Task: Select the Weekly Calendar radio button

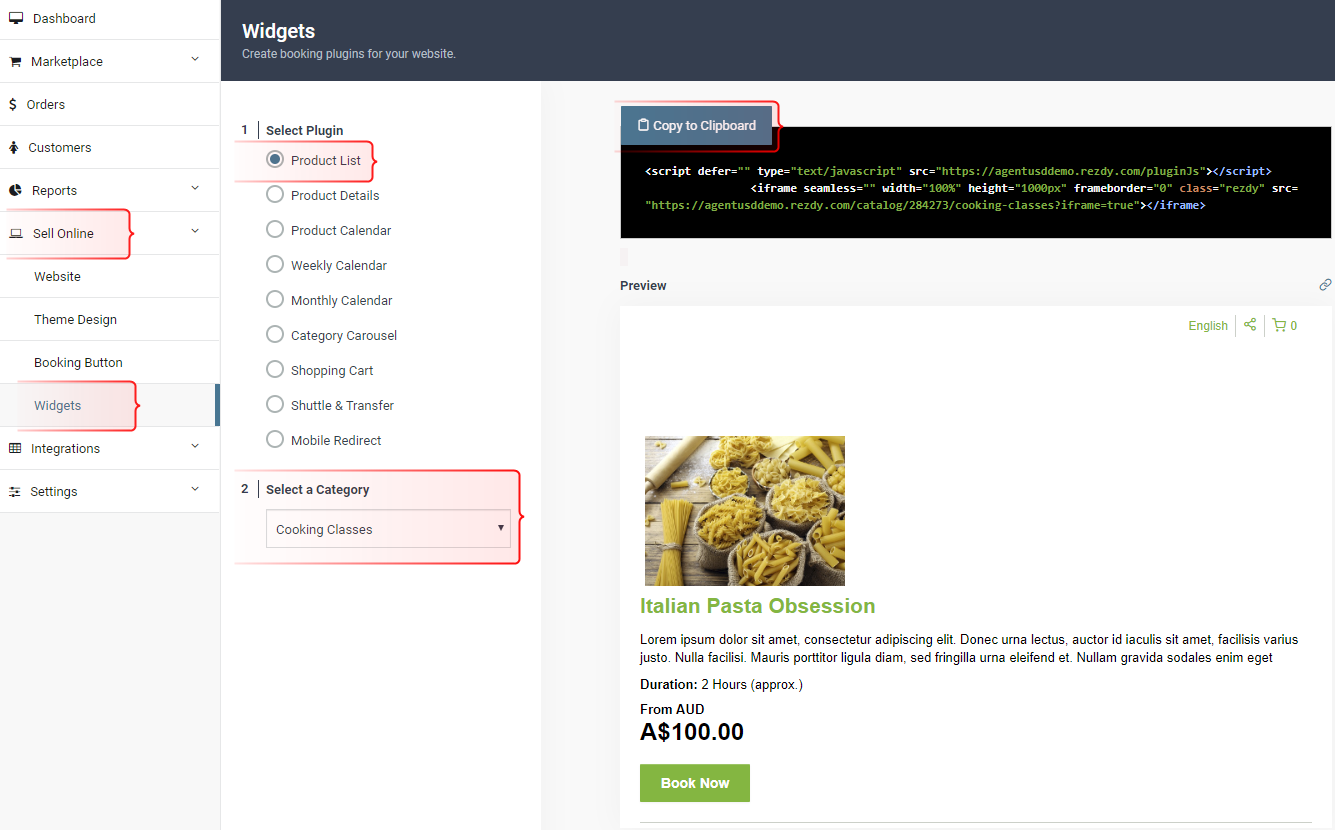Action: [x=275, y=264]
